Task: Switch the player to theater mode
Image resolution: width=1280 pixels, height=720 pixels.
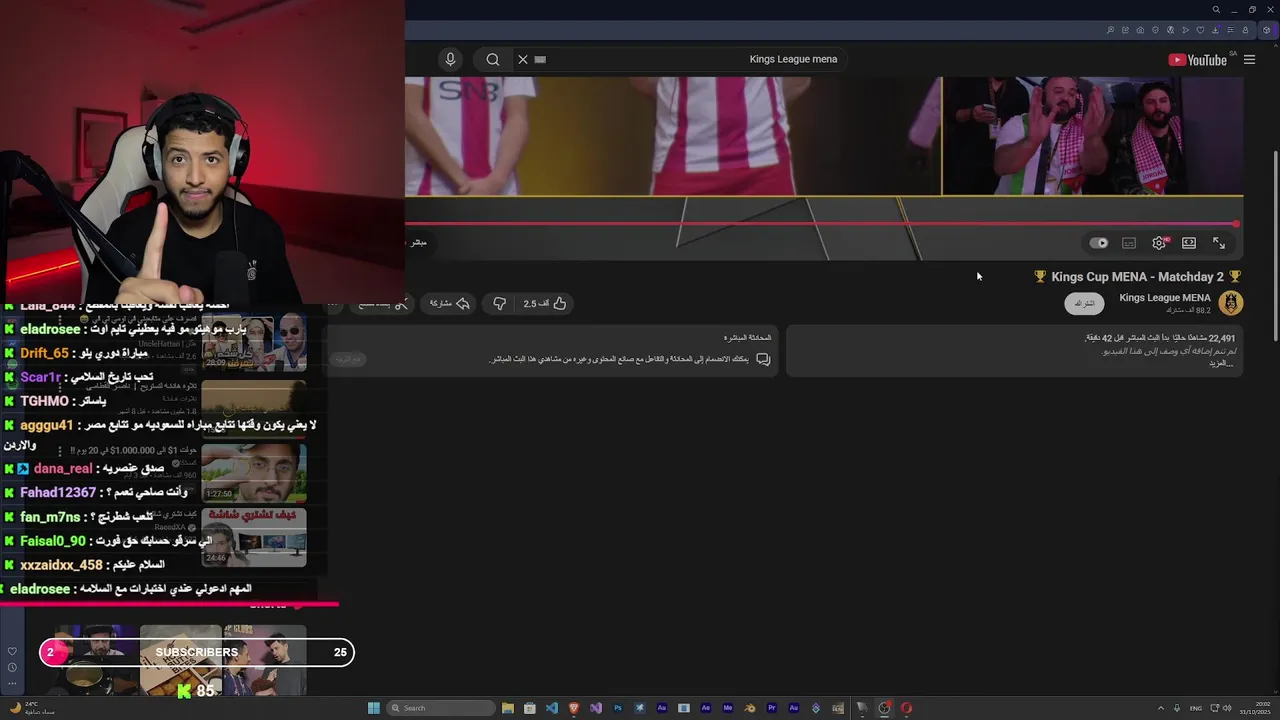Action: click(1189, 243)
